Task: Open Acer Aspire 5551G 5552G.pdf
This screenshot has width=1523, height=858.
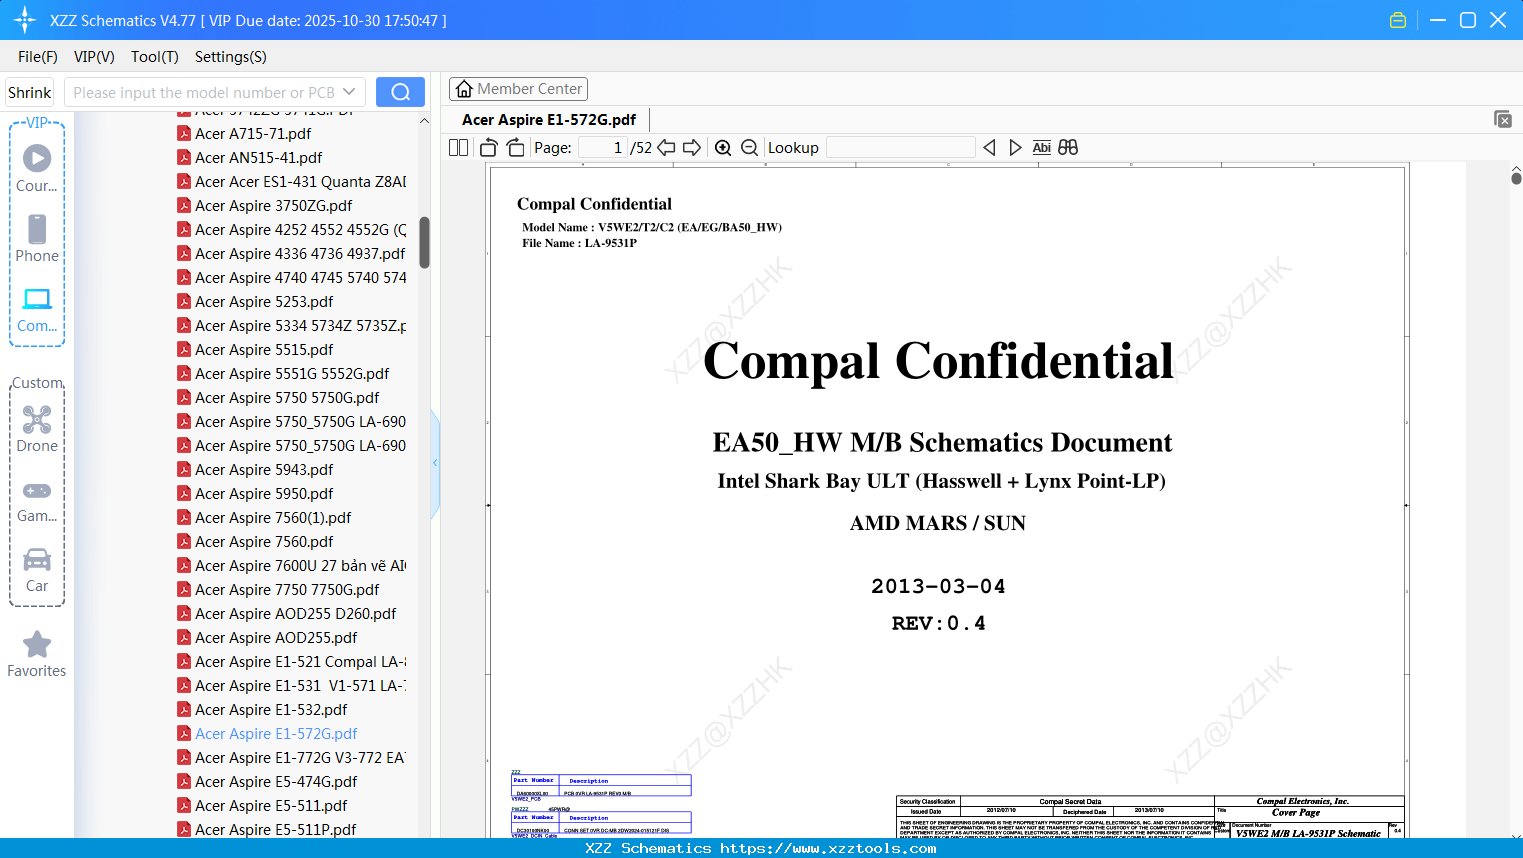Action: coord(292,374)
